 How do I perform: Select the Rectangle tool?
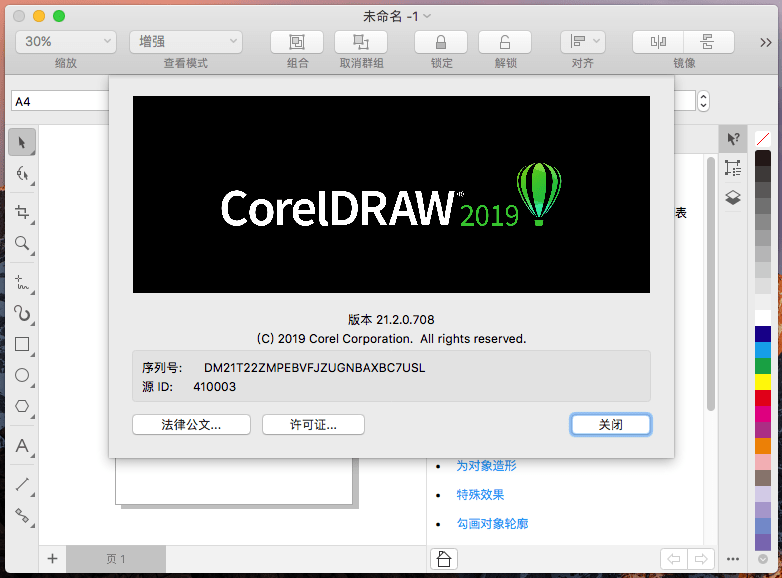21,344
